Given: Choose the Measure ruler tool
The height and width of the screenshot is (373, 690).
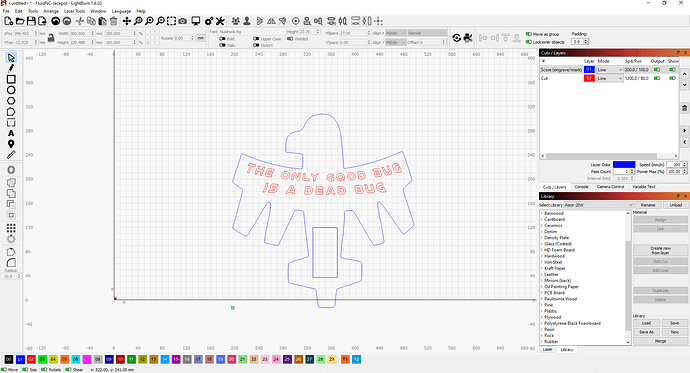Looking at the screenshot, I should point(11,154).
